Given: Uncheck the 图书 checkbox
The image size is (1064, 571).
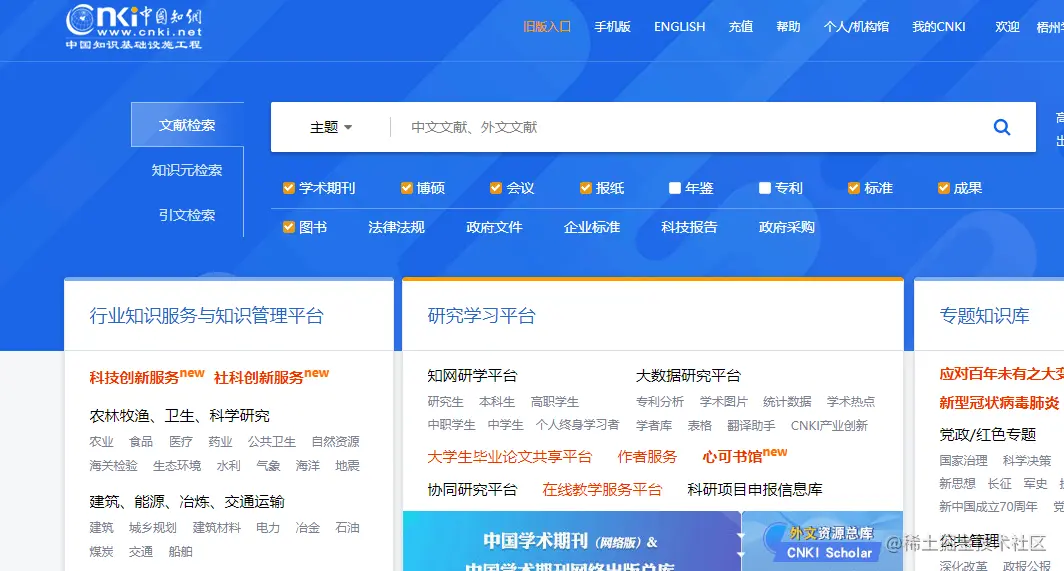Looking at the screenshot, I should 288,227.
